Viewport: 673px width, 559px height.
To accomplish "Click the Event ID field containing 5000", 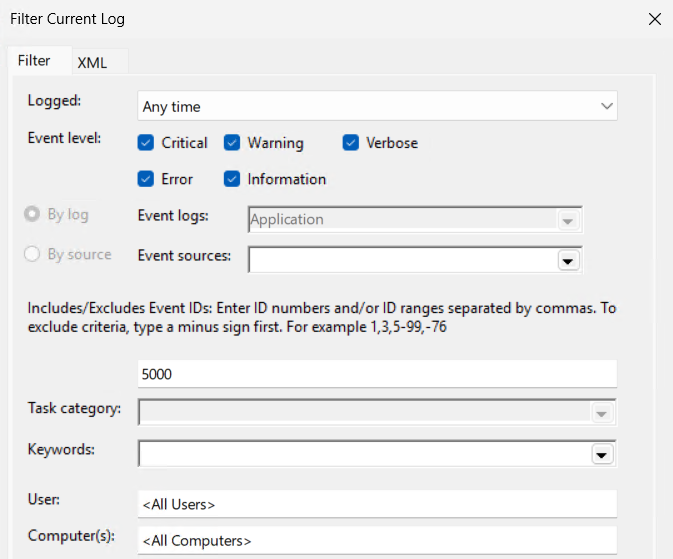I will [377, 374].
